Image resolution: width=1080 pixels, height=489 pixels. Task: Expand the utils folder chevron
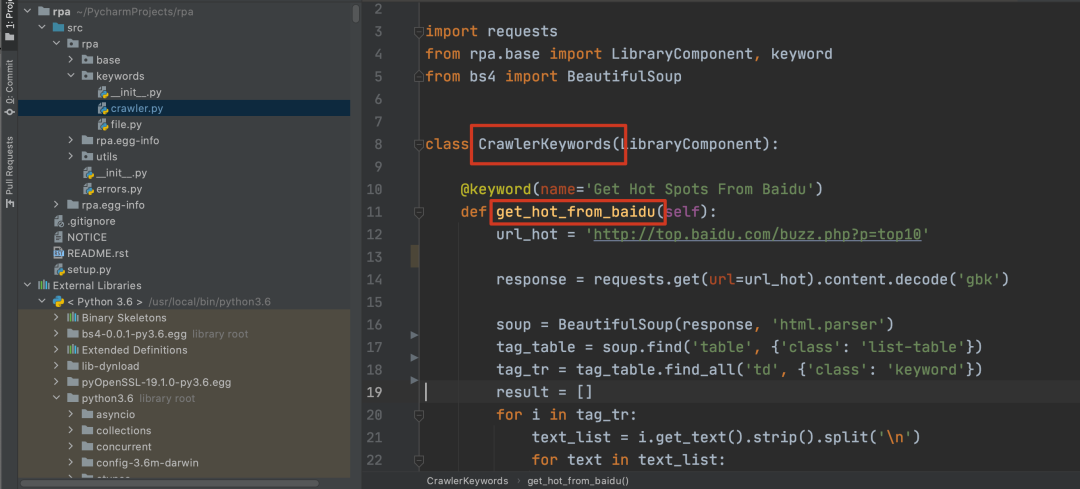click(x=71, y=156)
